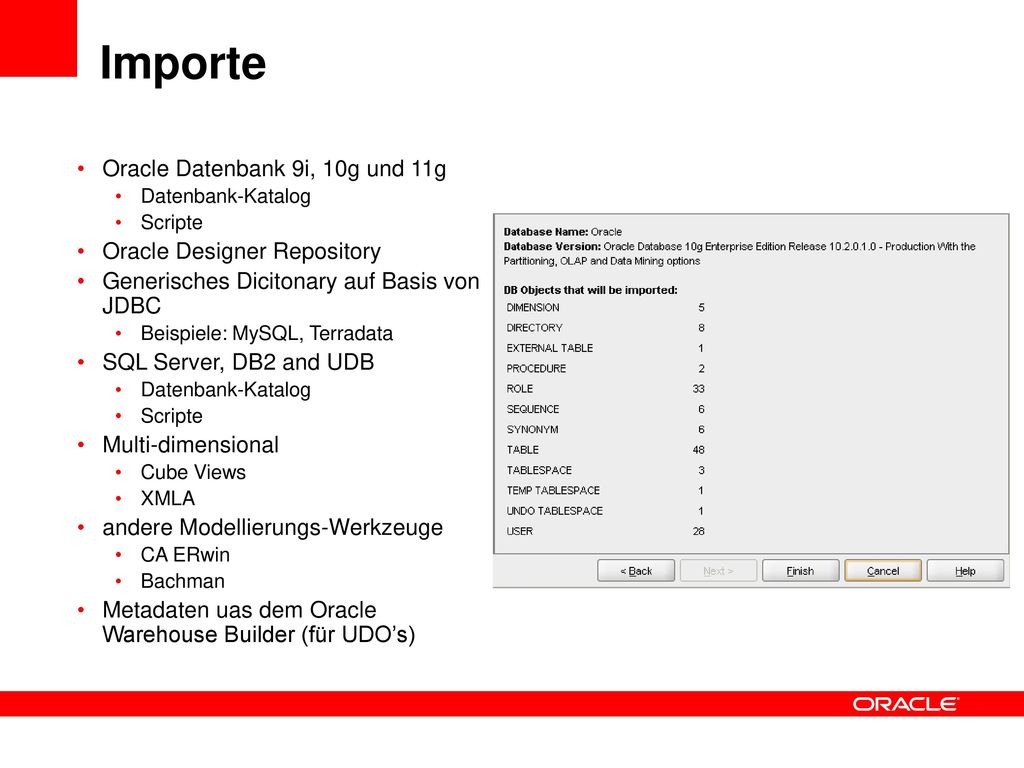Select the PROCEDURE row
Viewport: 1024px width, 768px height.
(x=605, y=368)
